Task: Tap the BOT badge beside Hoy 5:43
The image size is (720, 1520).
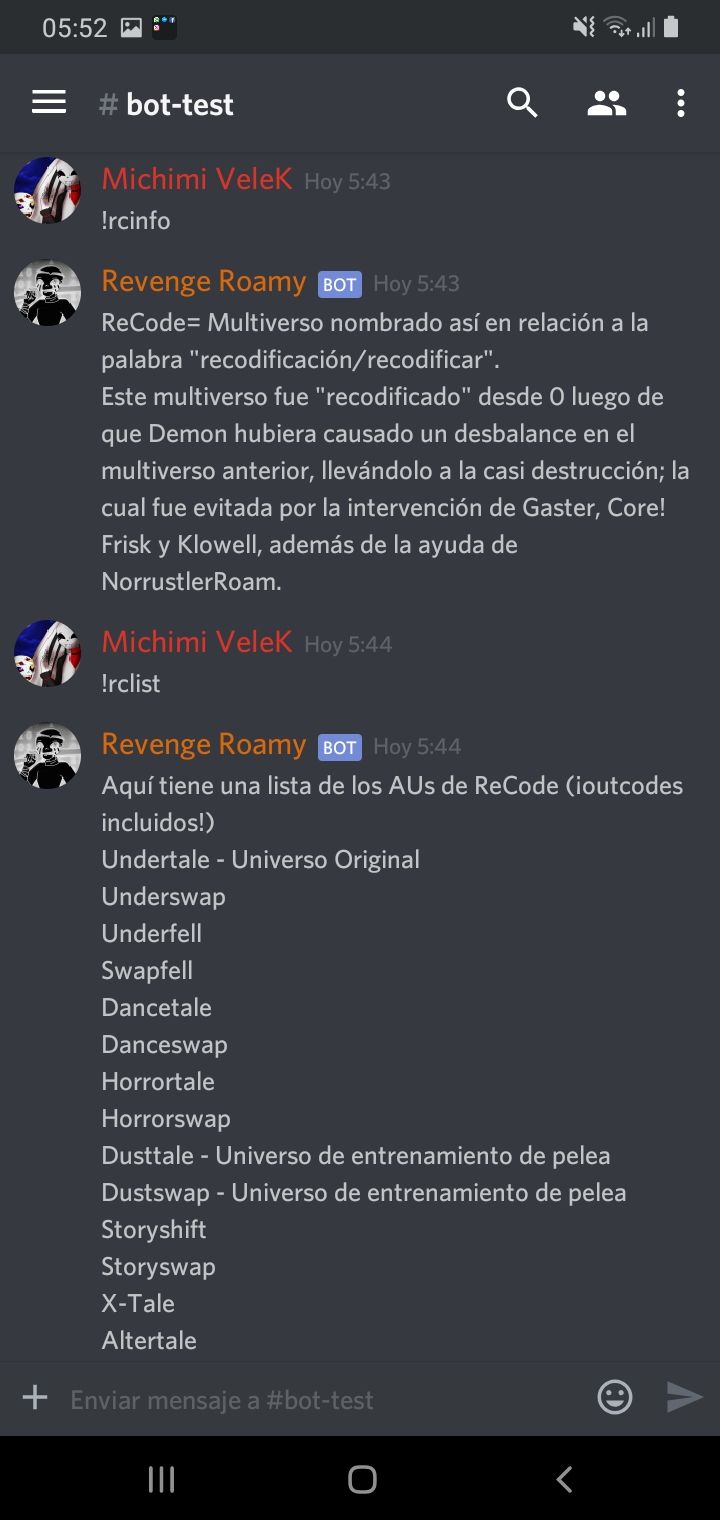Action: pyautogui.click(x=340, y=285)
